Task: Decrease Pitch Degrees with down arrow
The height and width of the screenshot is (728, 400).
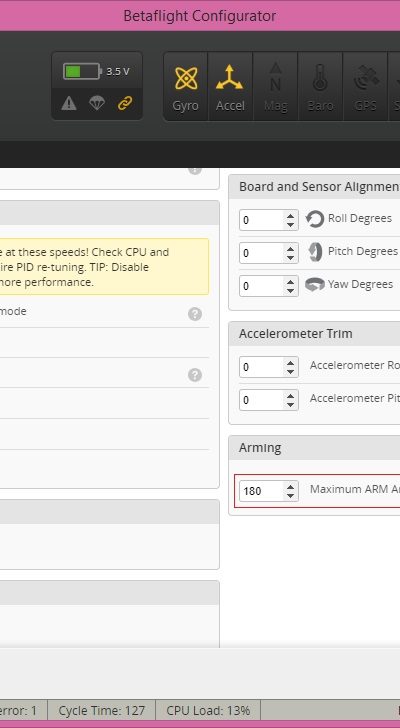Action: click(290, 257)
